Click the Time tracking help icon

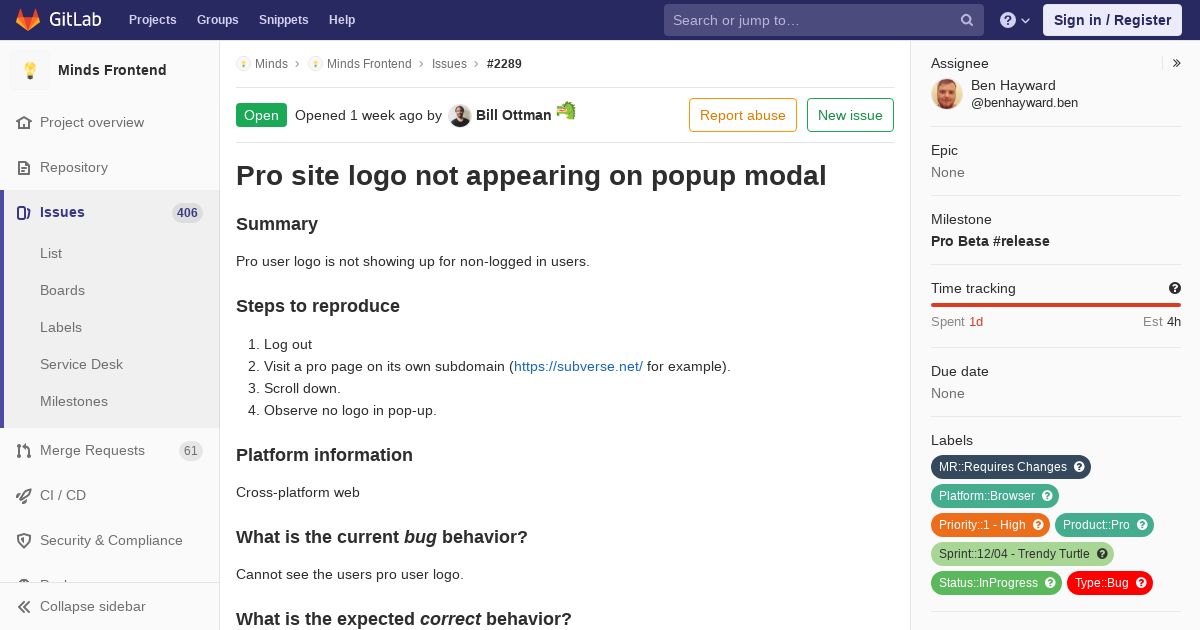pyautogui.click(x=1175, y=288)
